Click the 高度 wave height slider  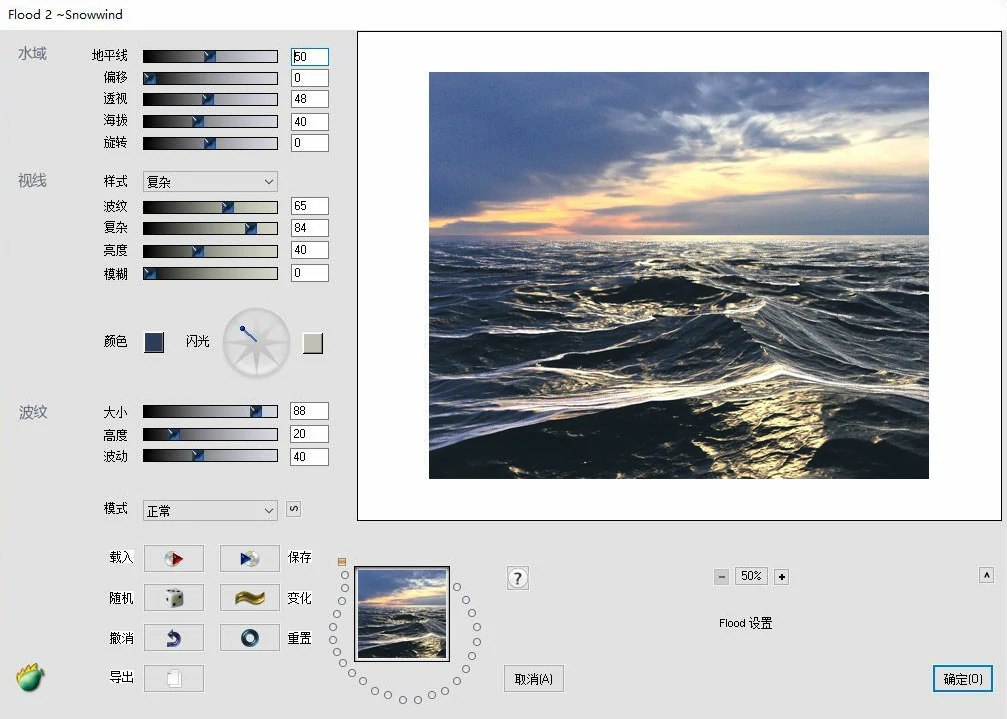coord(210,435)
